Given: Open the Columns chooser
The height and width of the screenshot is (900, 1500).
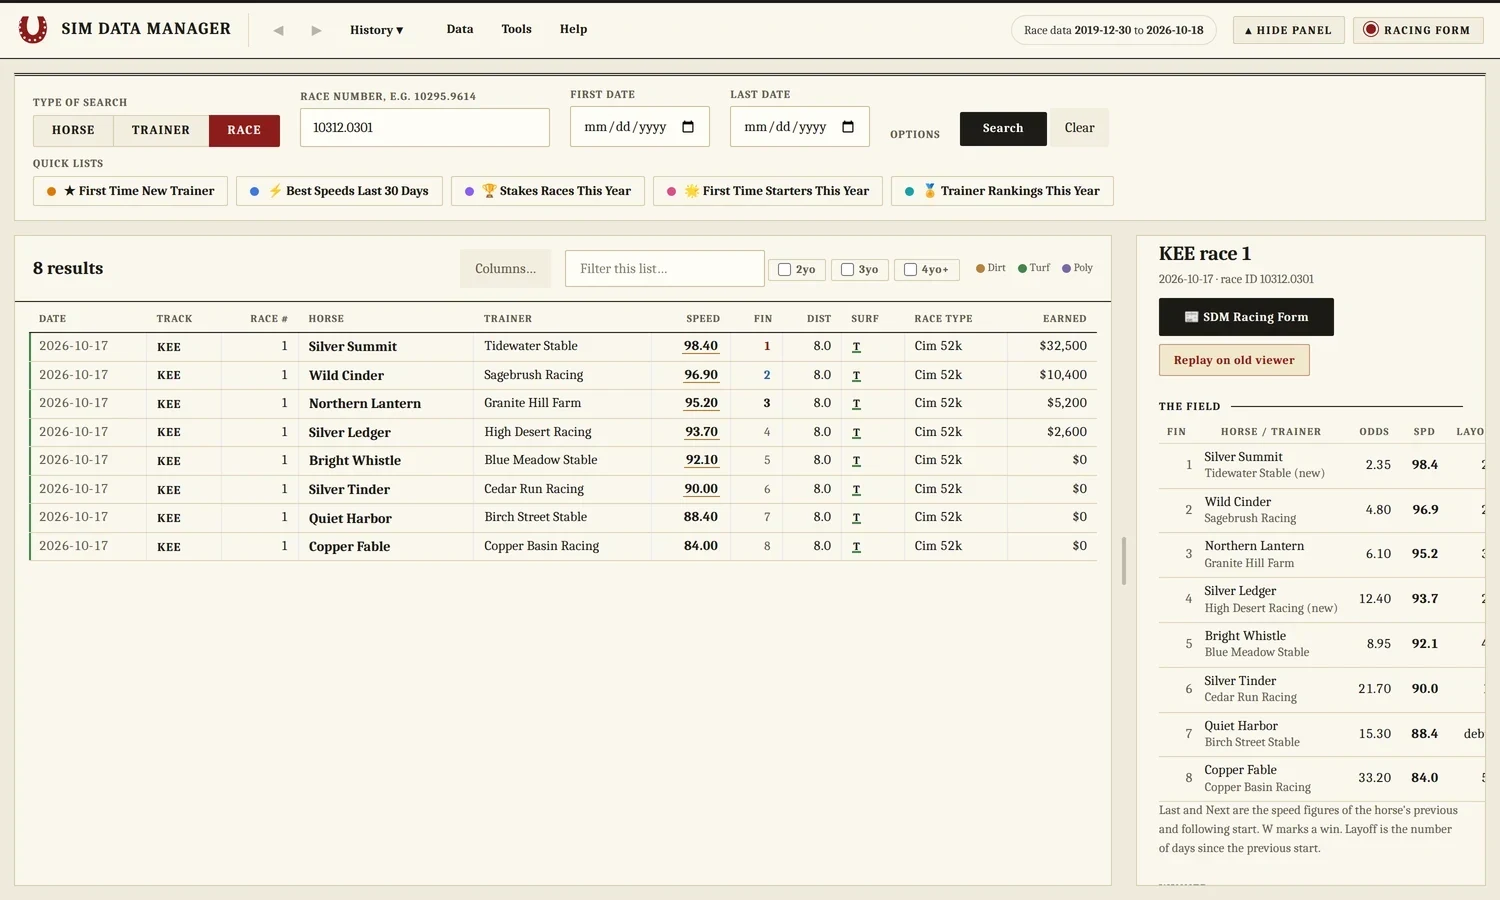Looking at the screenshot, I should [x=505, y=269].
